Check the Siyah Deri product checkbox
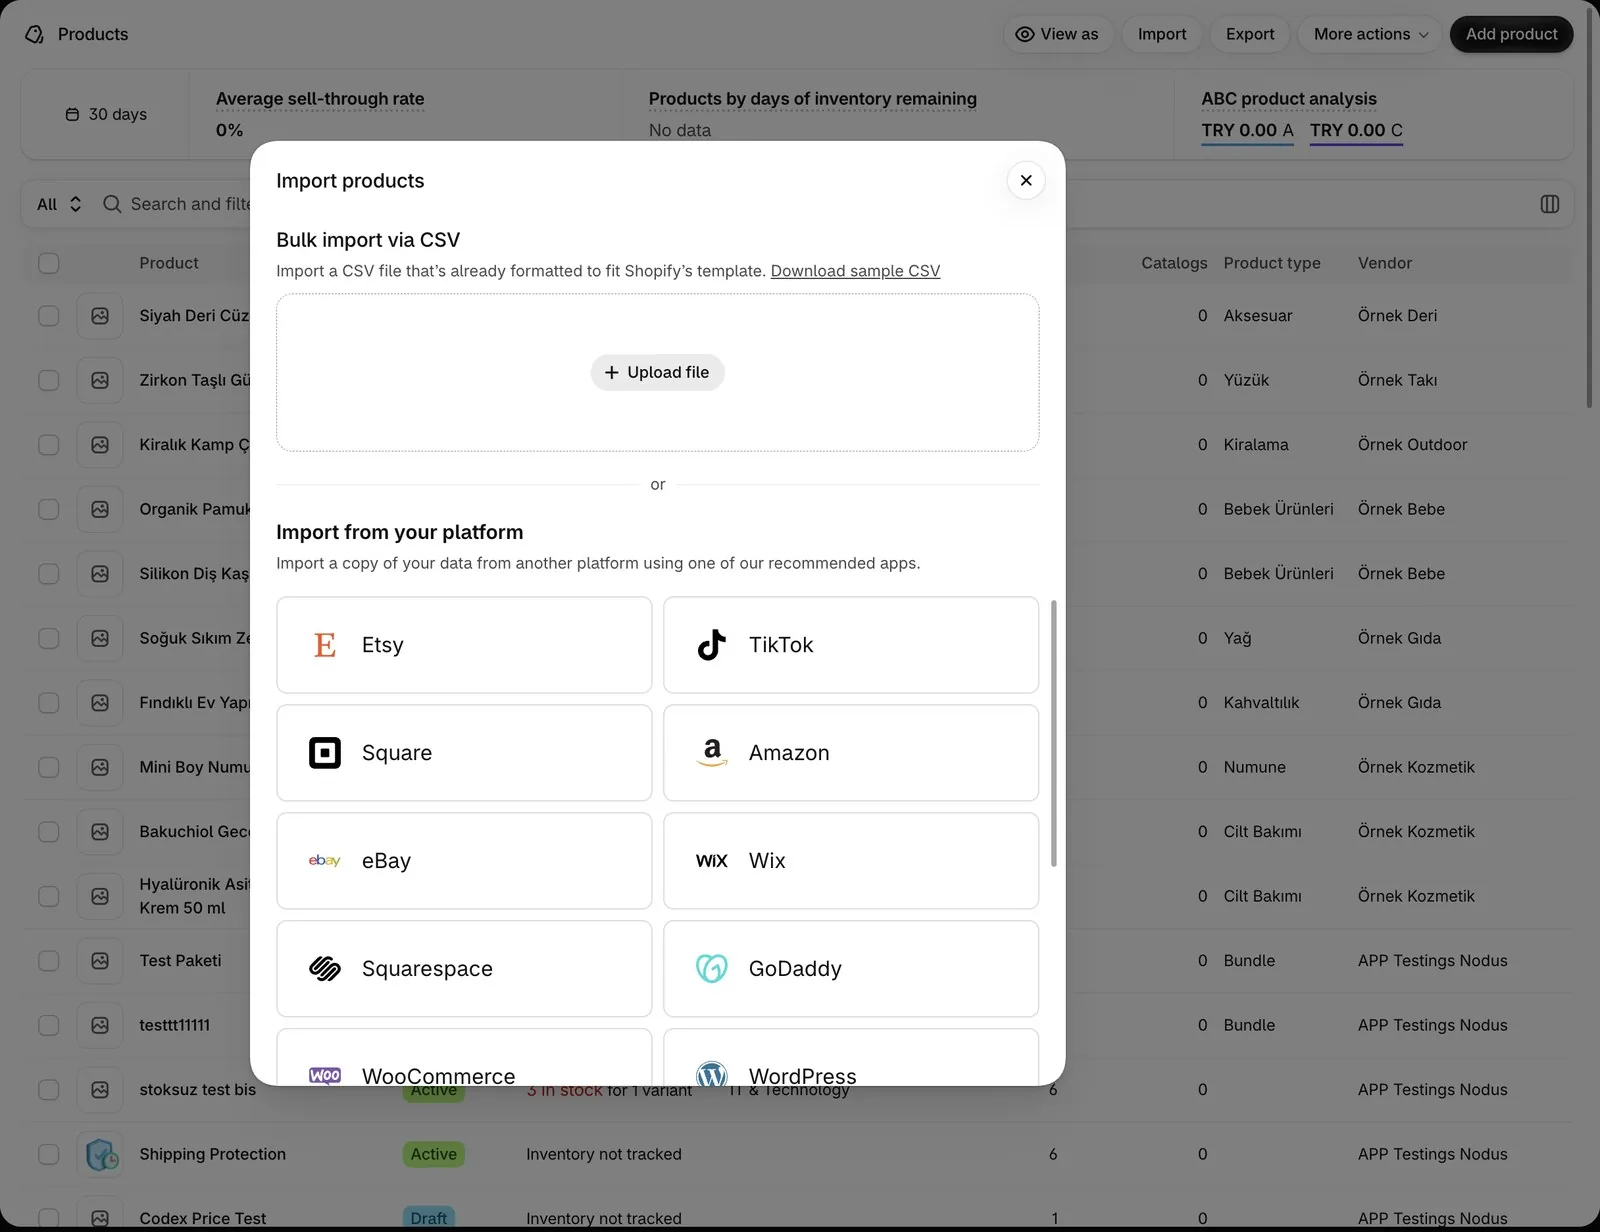This screenshot has height=1232, width=1600. [49, 316]
